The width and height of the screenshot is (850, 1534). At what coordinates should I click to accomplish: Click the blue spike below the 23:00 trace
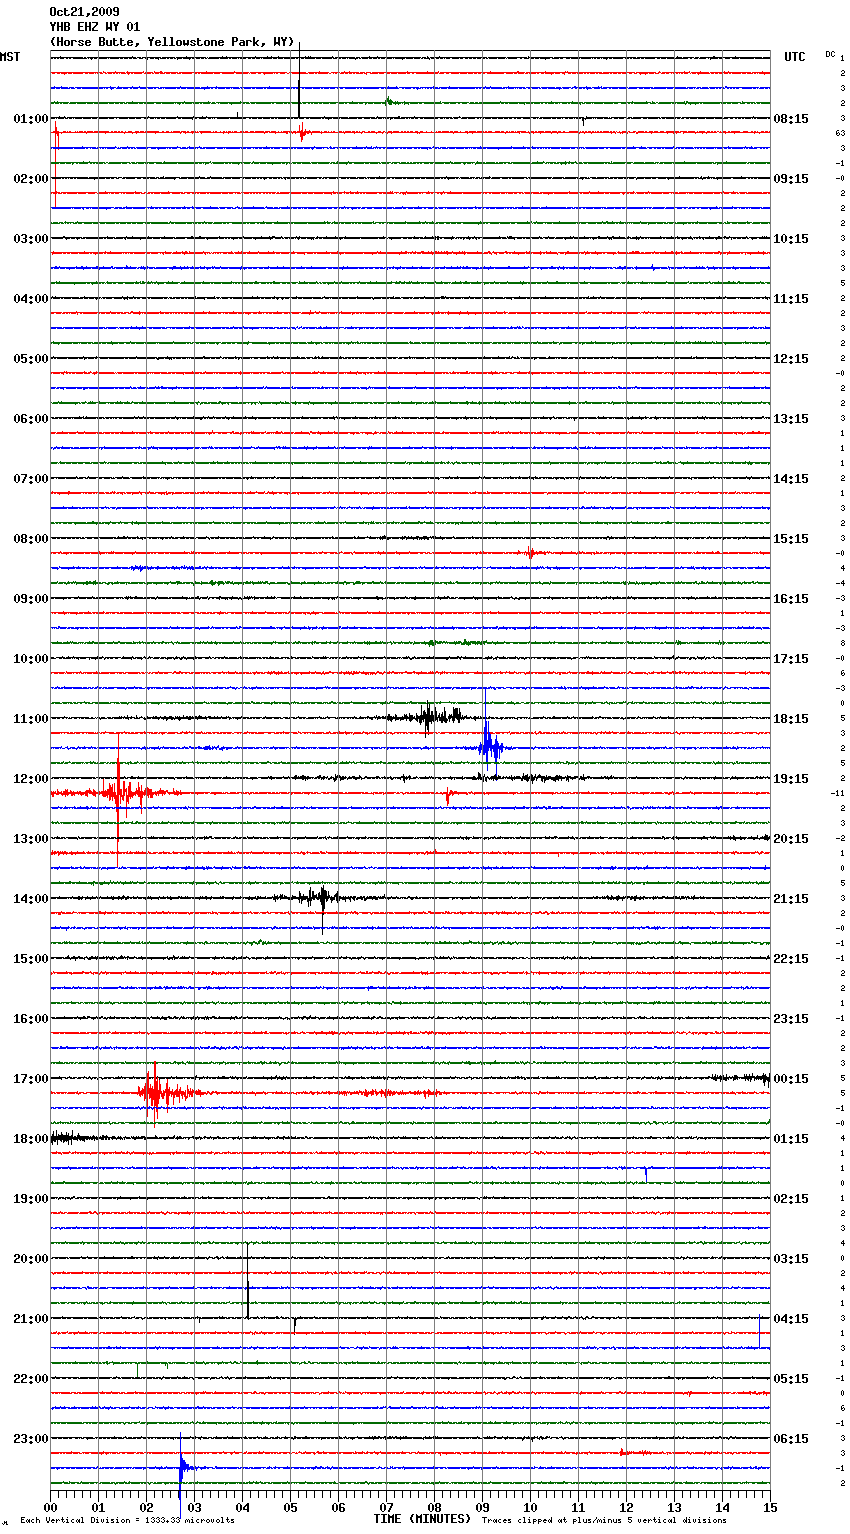point(182,1469)
